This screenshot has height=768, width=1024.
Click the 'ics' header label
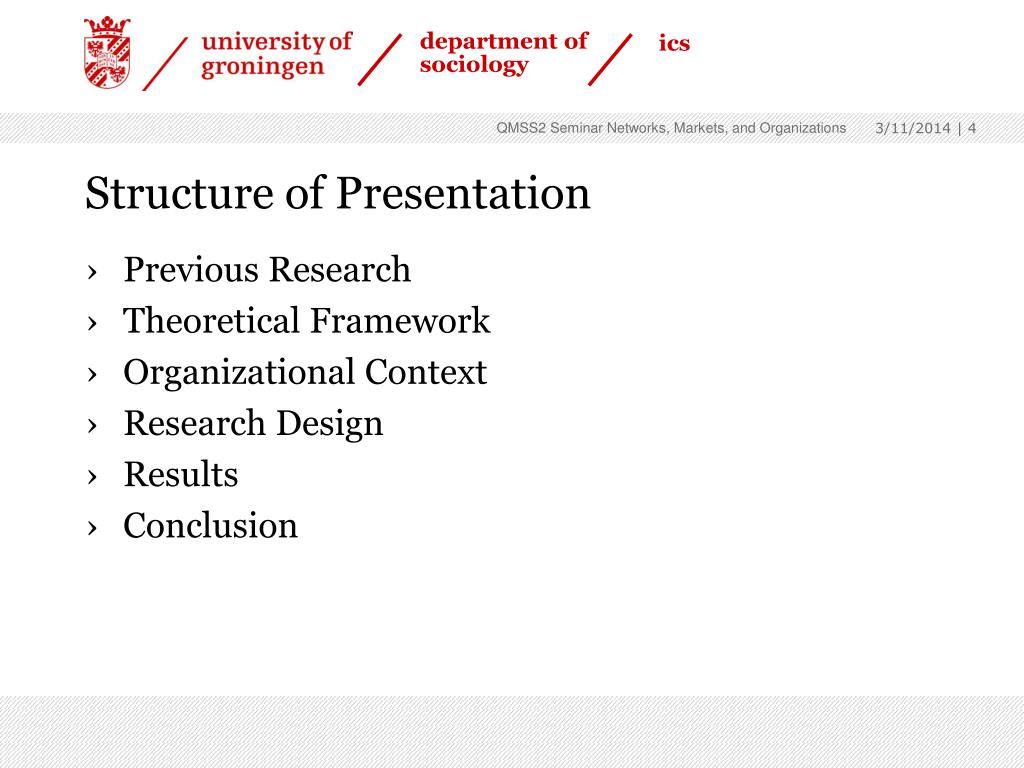point(674,43)
